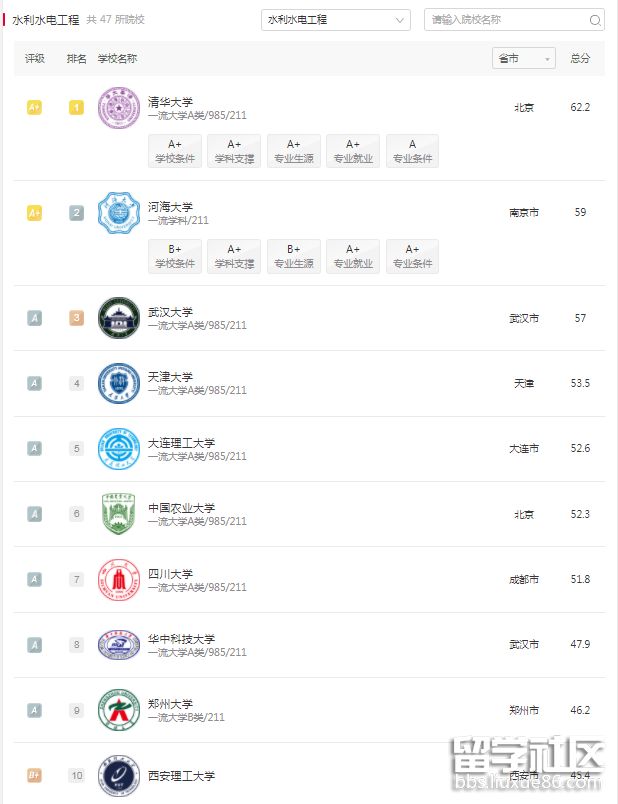Click the 总分 column header

pyautogui.click(x=580, y=59)
